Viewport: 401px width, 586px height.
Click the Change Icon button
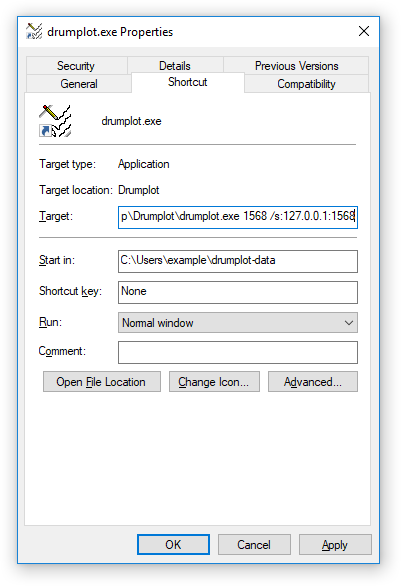point(214,382)
